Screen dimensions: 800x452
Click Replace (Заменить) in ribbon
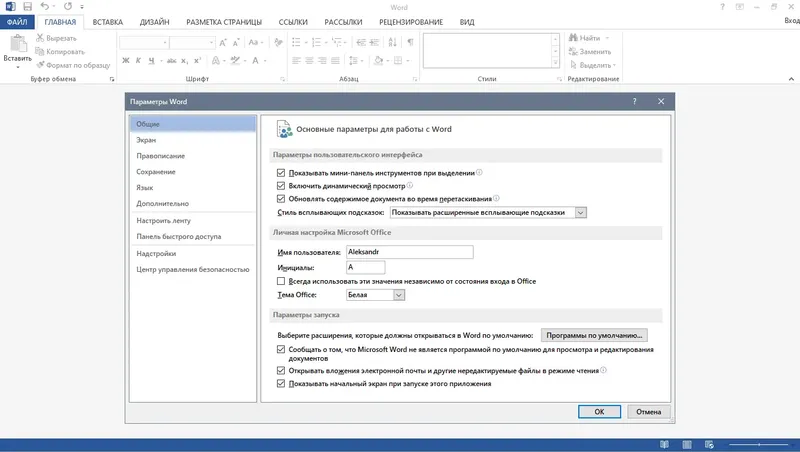click(x=590, y=52)
